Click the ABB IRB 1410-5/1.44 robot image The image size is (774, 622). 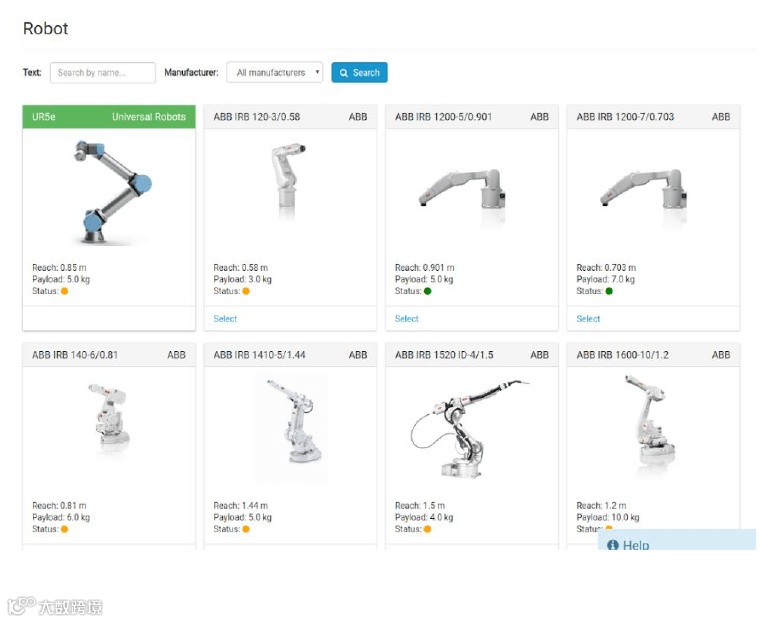tap(291, 428)
